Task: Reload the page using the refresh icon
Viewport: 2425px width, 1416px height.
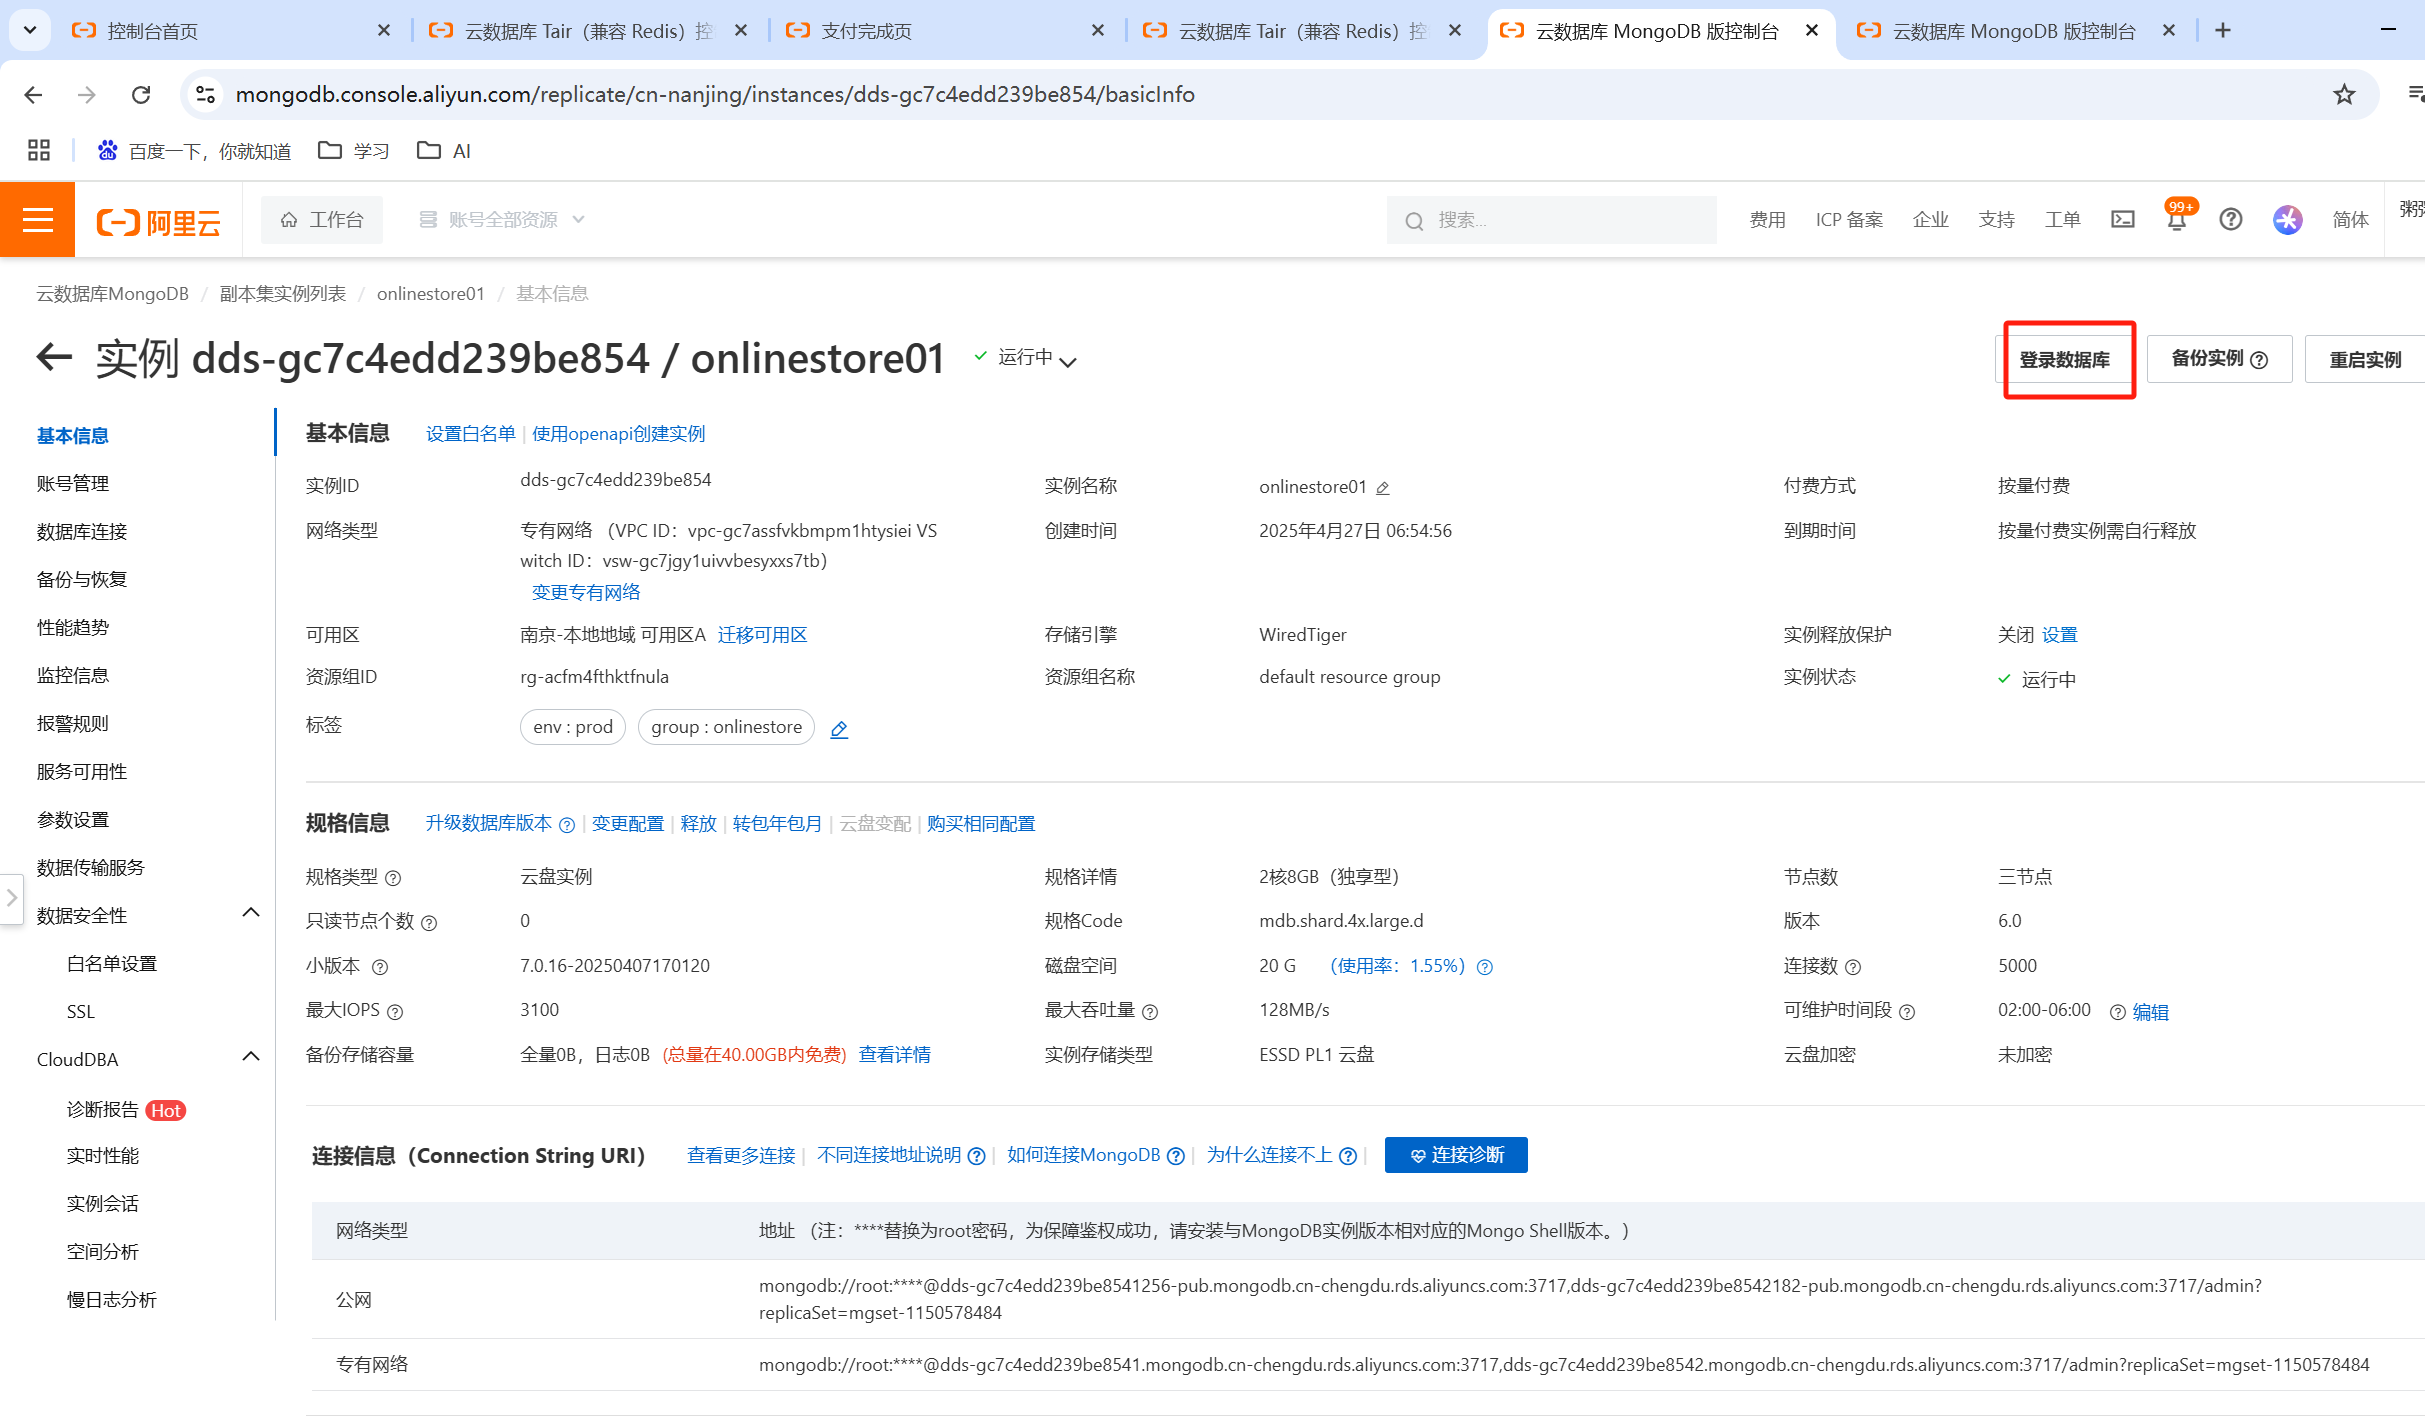Action: [141, 94]
